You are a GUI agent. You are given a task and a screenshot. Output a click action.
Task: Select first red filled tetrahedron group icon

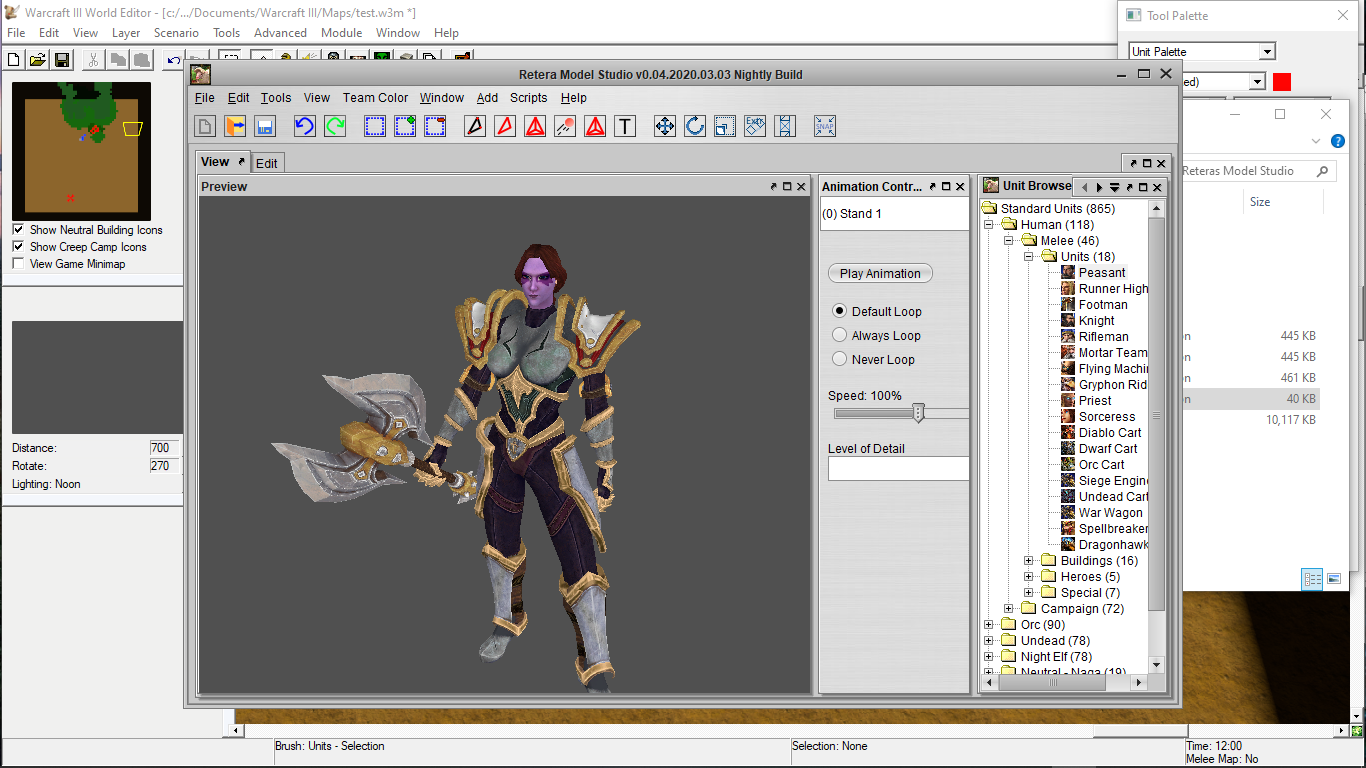pyautogui.click(x=535, y=126)
